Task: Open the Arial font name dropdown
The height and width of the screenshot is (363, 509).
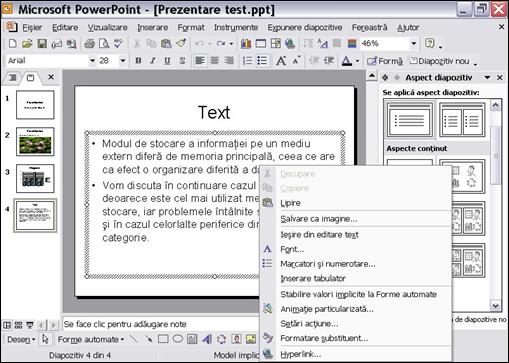Action: [92, 61]
